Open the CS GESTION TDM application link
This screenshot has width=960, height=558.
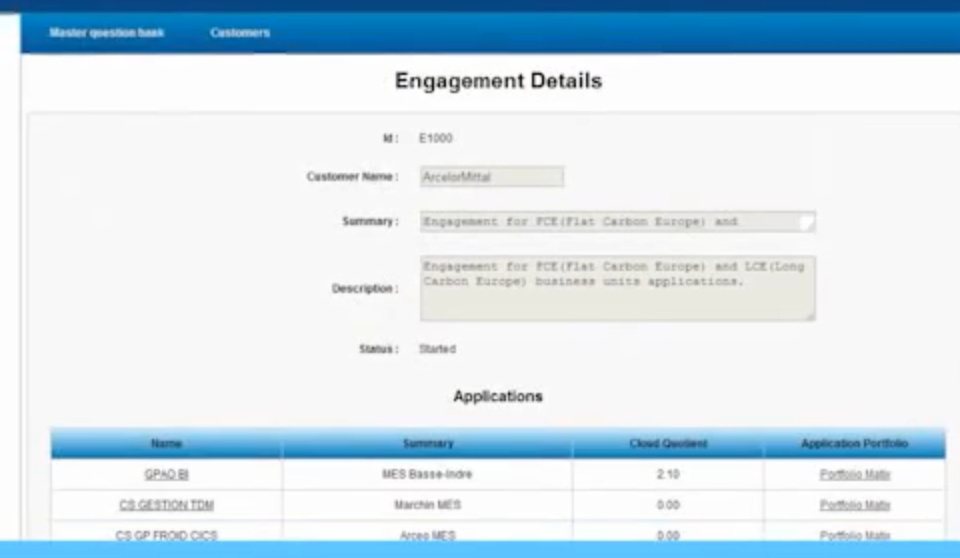coord(167,505)
